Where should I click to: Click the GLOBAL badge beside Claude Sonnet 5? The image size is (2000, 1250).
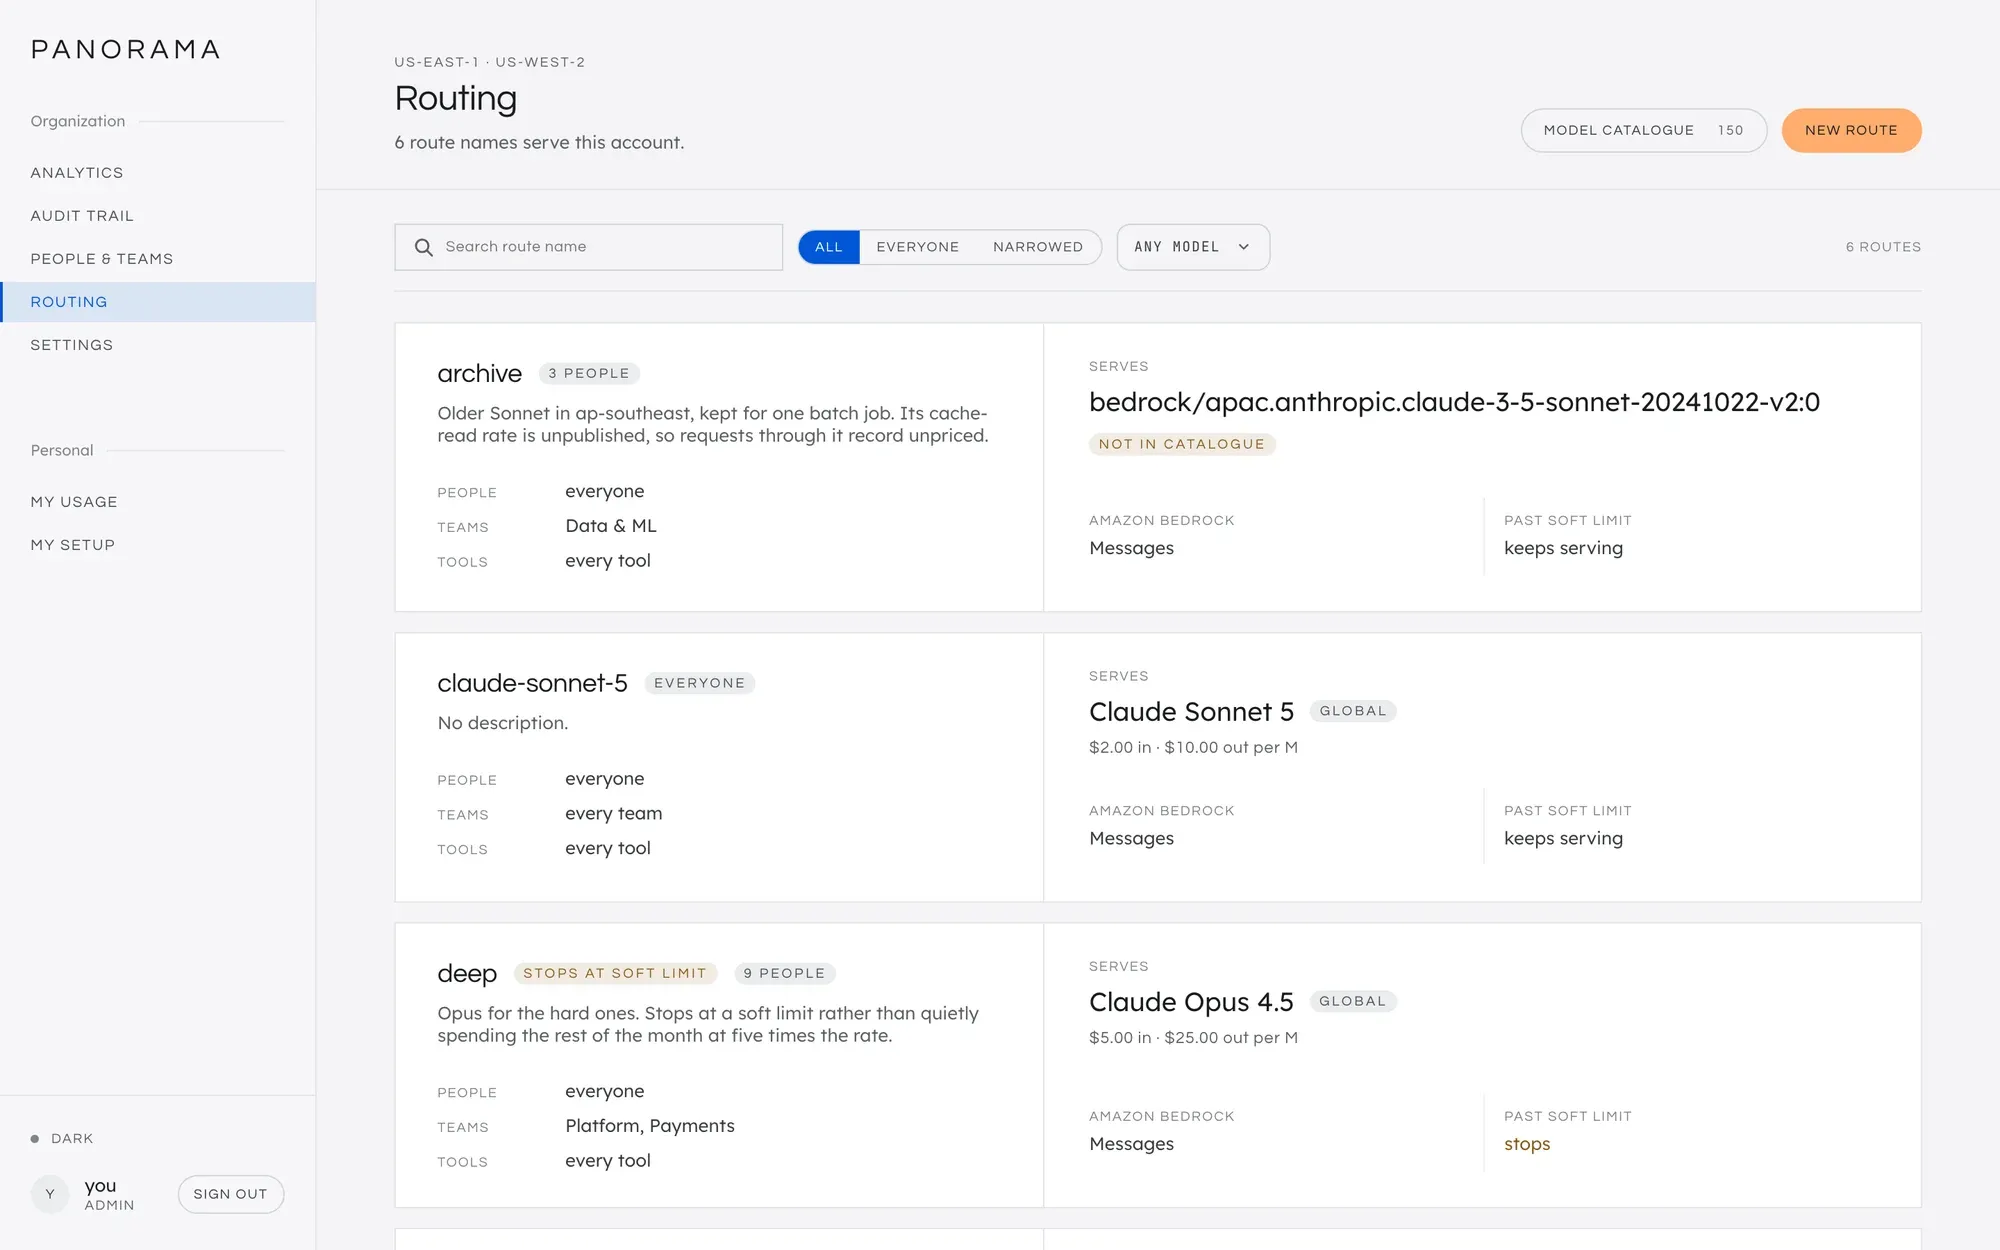(x=1353, y=711)
